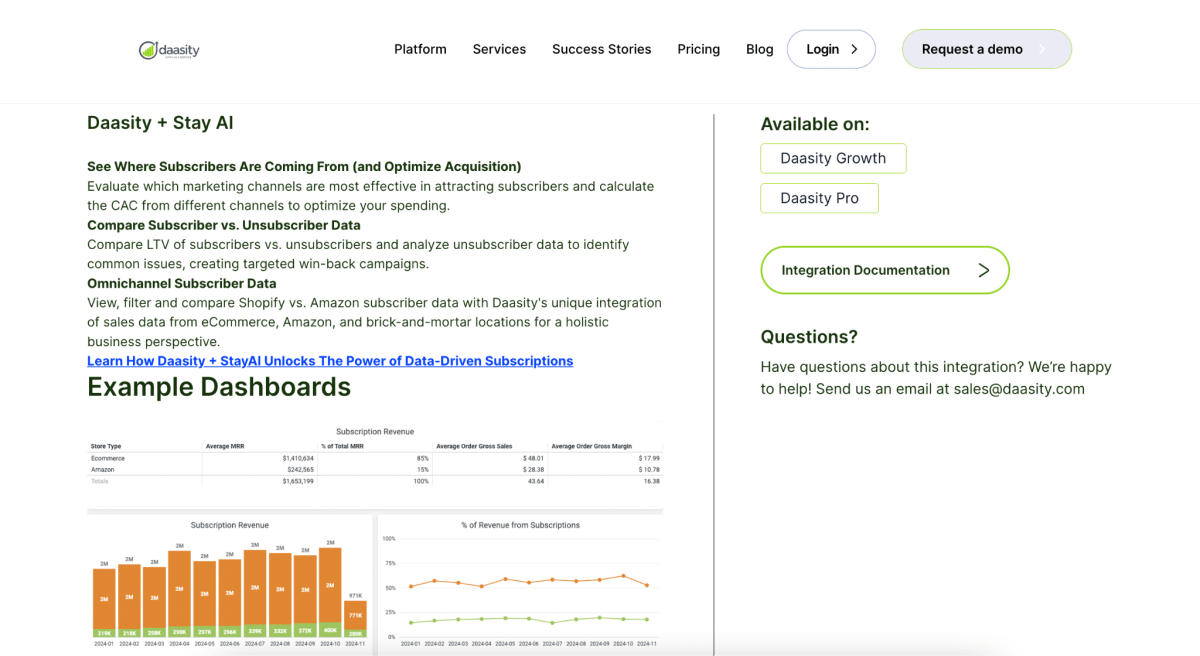
Task: Select the Daasity Pro plan tag
Action: (819, 198)
